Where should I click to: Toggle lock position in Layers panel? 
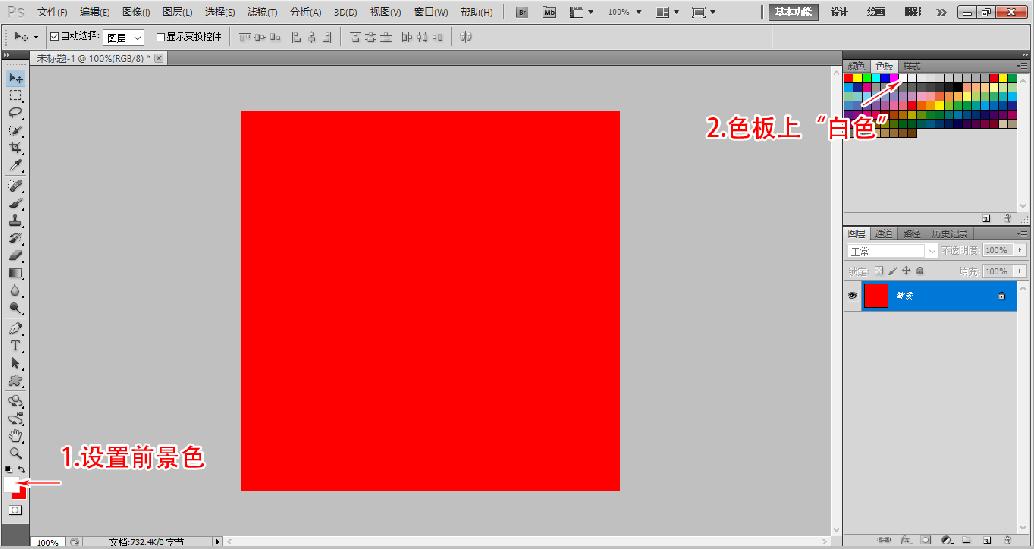(906, 270)
